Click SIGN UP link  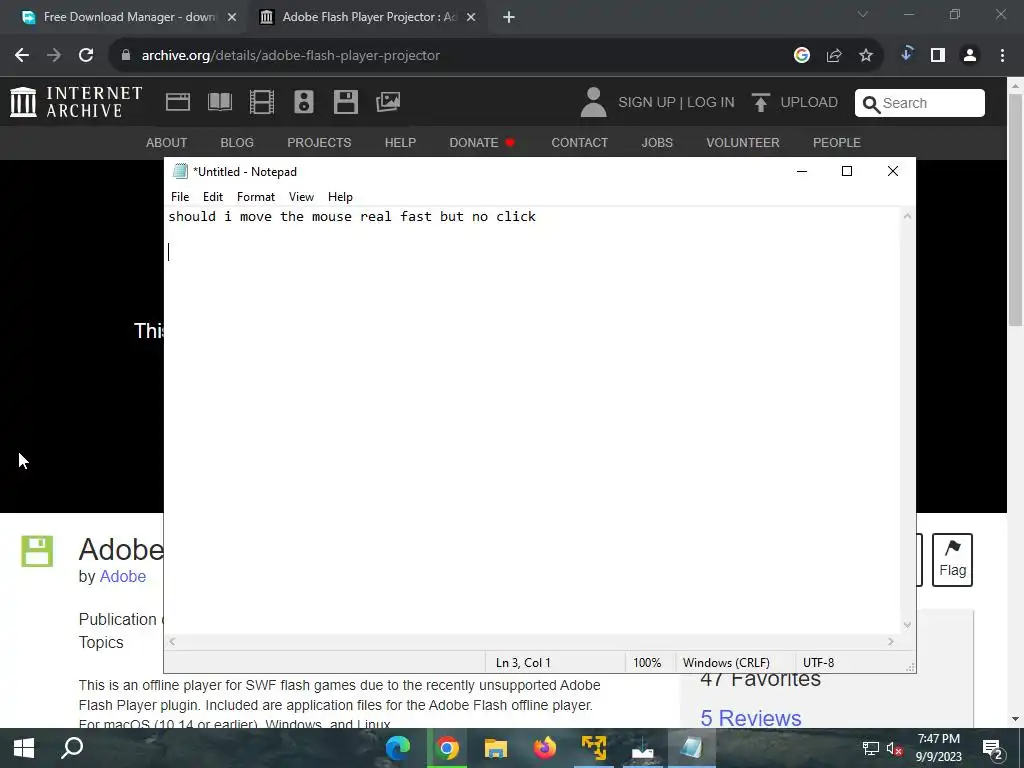tap(647, 103)
